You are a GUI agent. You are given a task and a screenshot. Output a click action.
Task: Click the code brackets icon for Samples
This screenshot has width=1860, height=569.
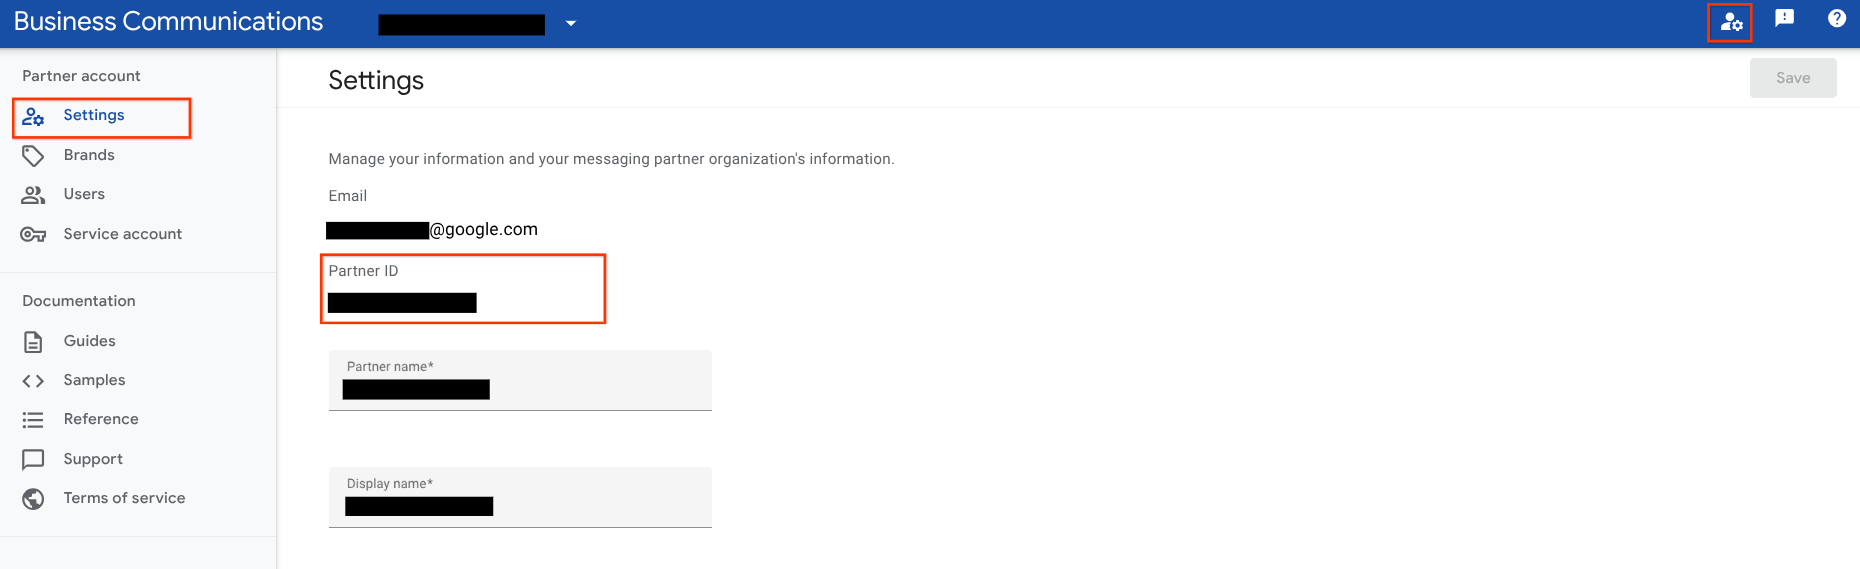[x=33, y=381]
